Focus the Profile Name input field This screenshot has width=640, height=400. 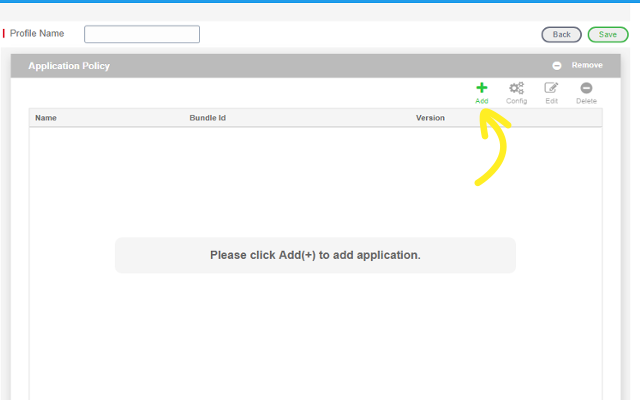pyautogui.click(x=142, y=34)
